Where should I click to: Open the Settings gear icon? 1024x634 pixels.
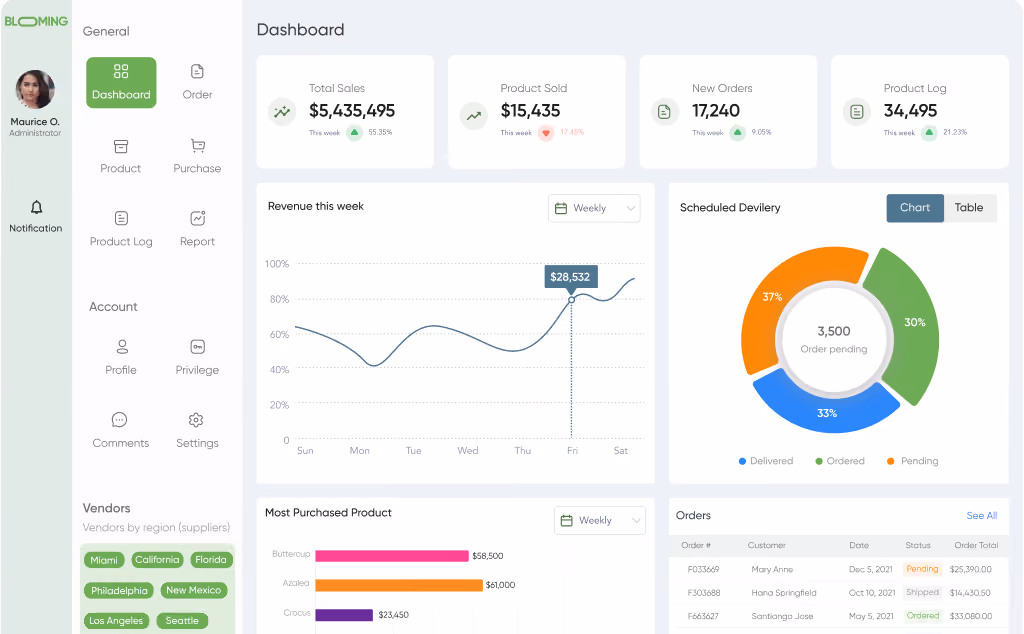(196, 419)
